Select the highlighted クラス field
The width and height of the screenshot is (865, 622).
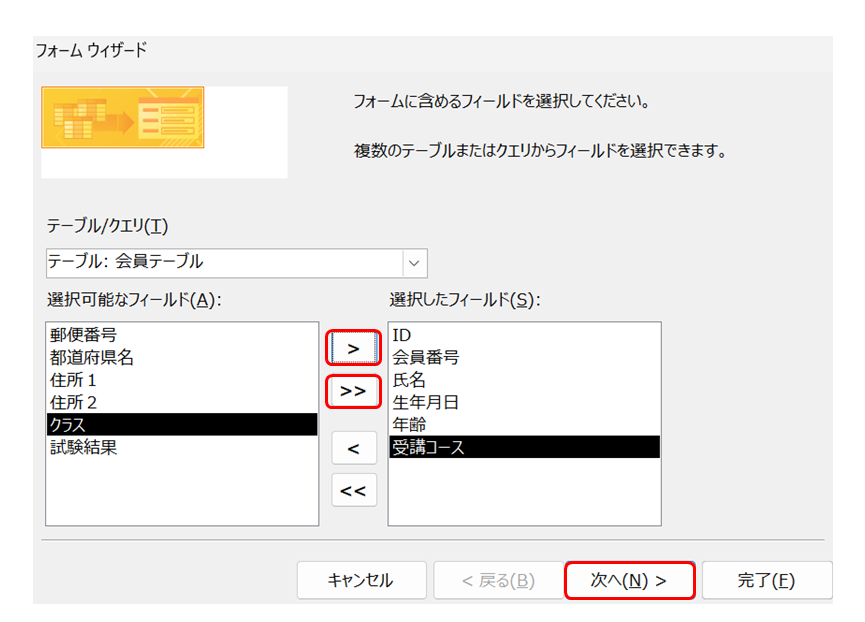coord(181,425)
